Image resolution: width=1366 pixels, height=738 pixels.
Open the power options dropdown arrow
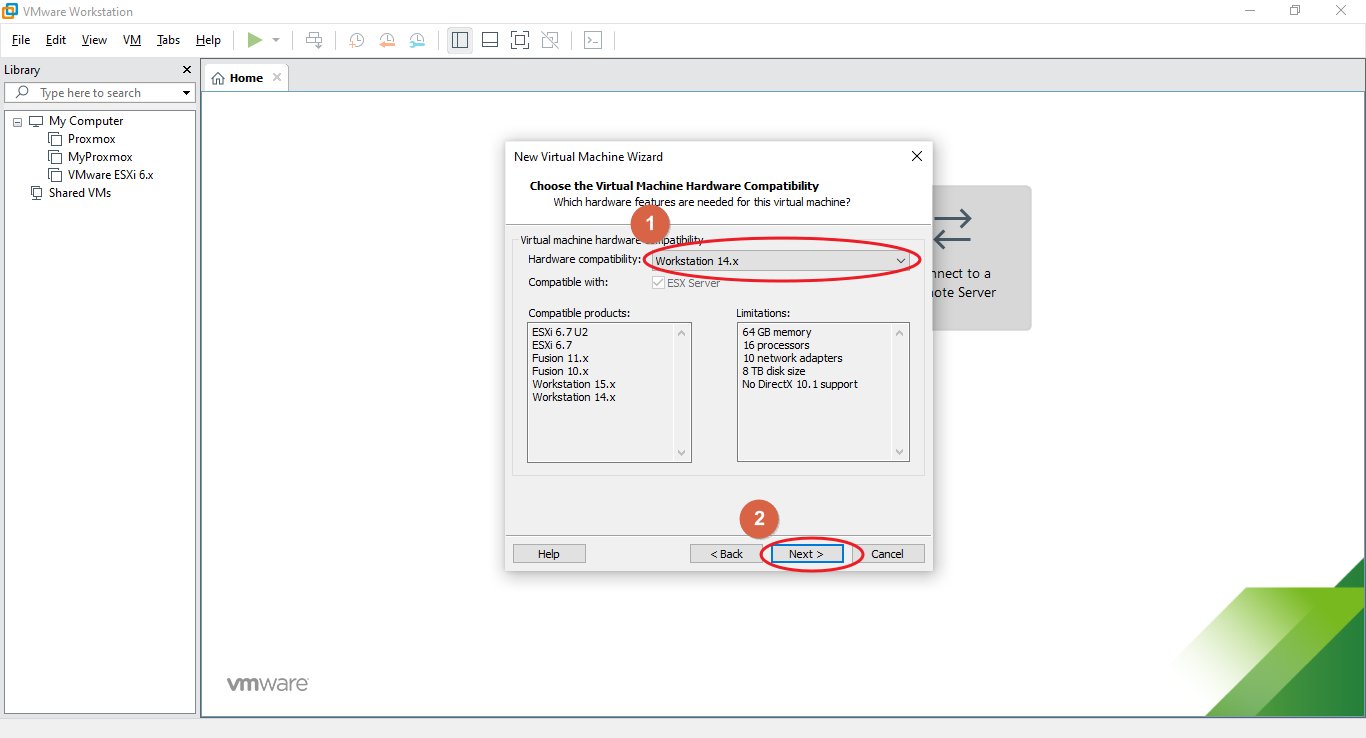(276, 40)
